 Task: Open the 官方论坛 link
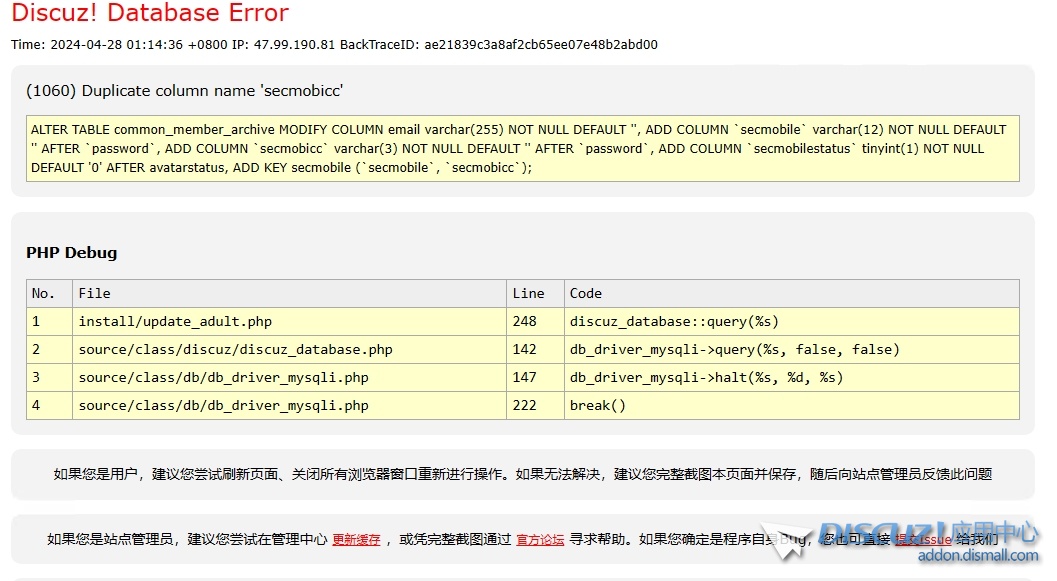tap(540, 539)
